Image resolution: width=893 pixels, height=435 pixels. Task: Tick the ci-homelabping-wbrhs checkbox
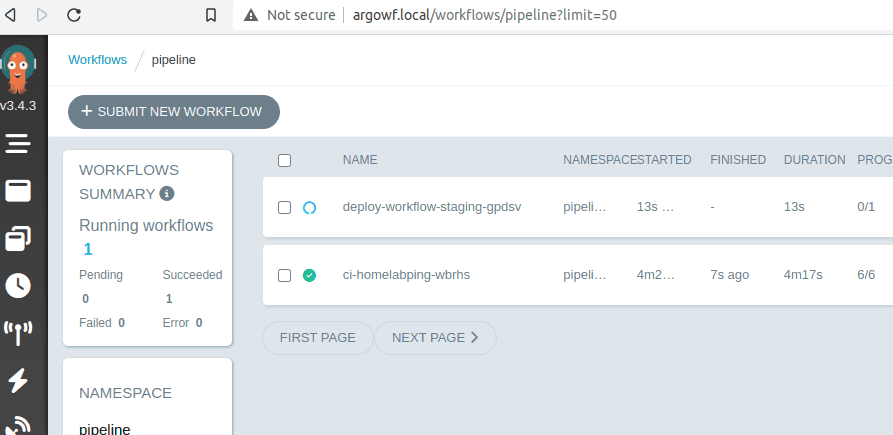284,275
